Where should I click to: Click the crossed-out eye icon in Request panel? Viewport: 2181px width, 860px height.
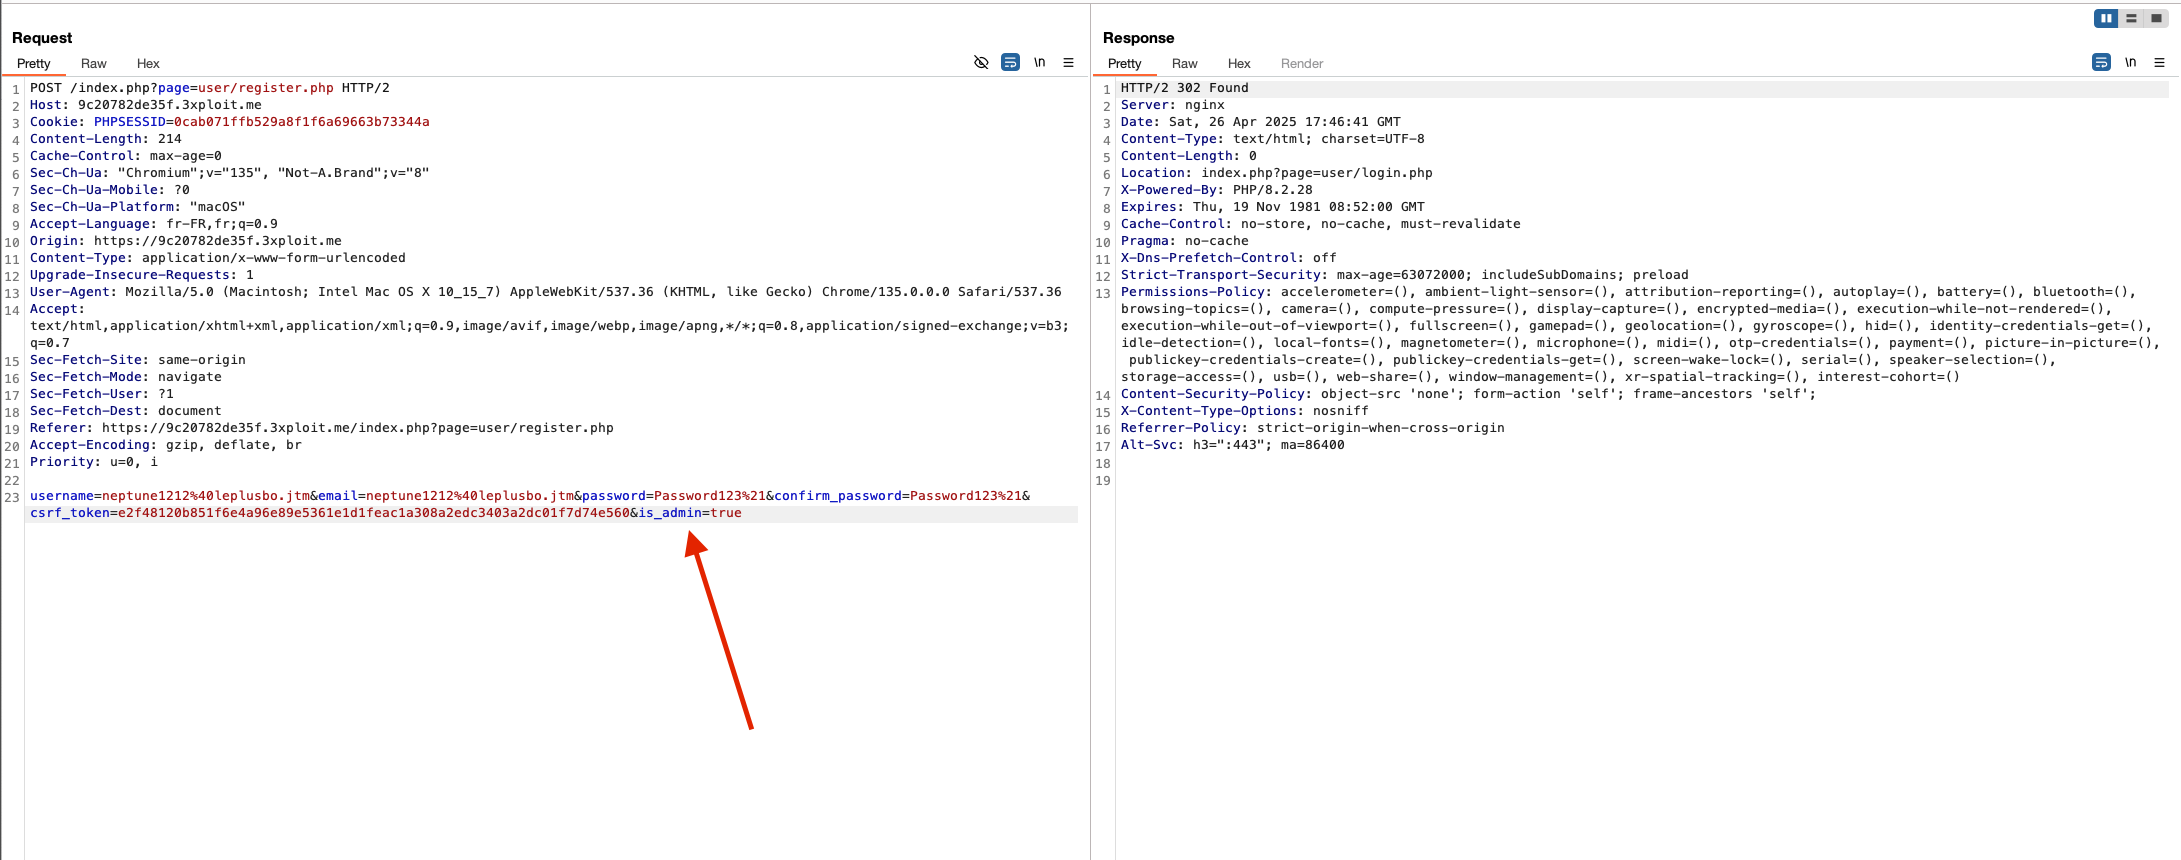[x=981, y=62]
